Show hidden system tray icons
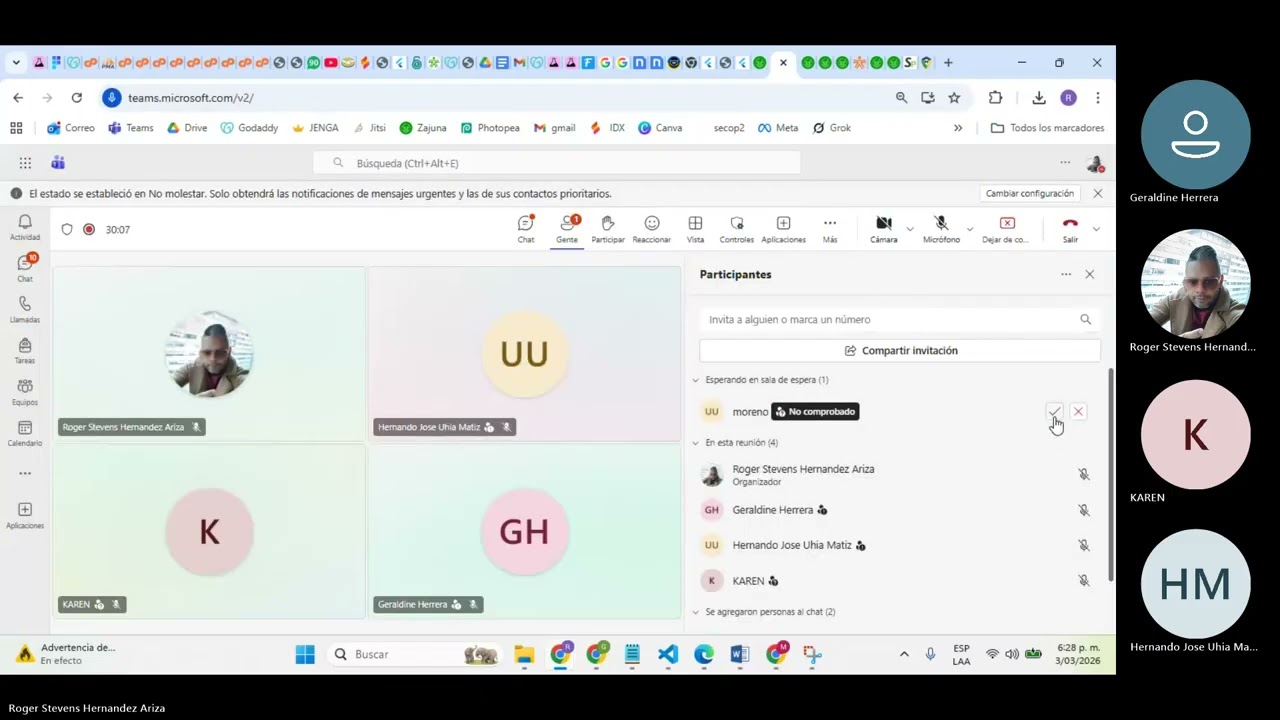This screenshot has width=1280, height=720. 904,654
